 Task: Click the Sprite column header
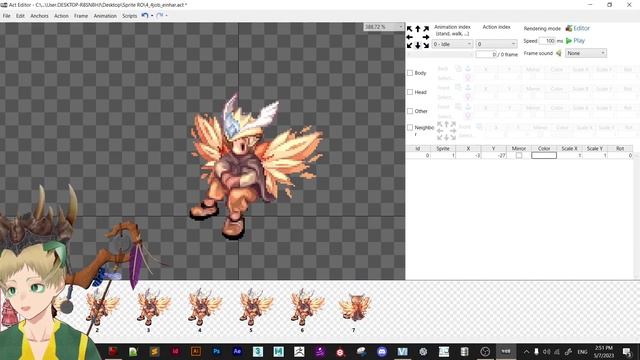point(443,149)
